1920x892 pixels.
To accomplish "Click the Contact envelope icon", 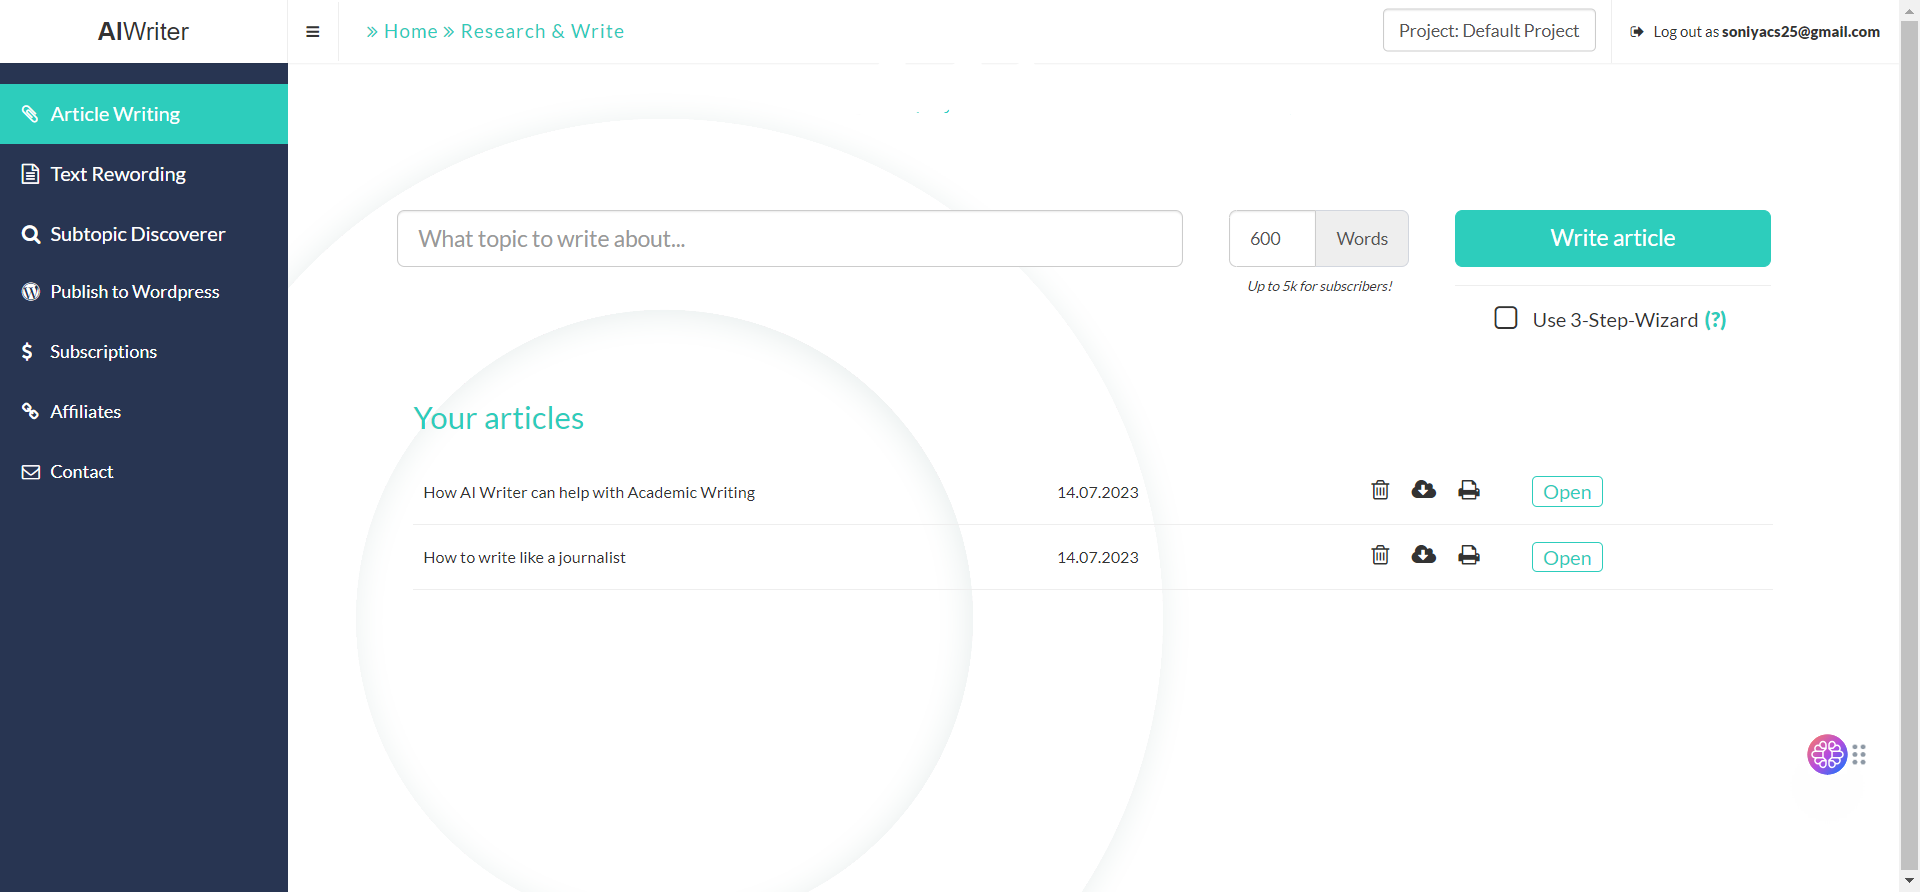I will click(31, 472).
